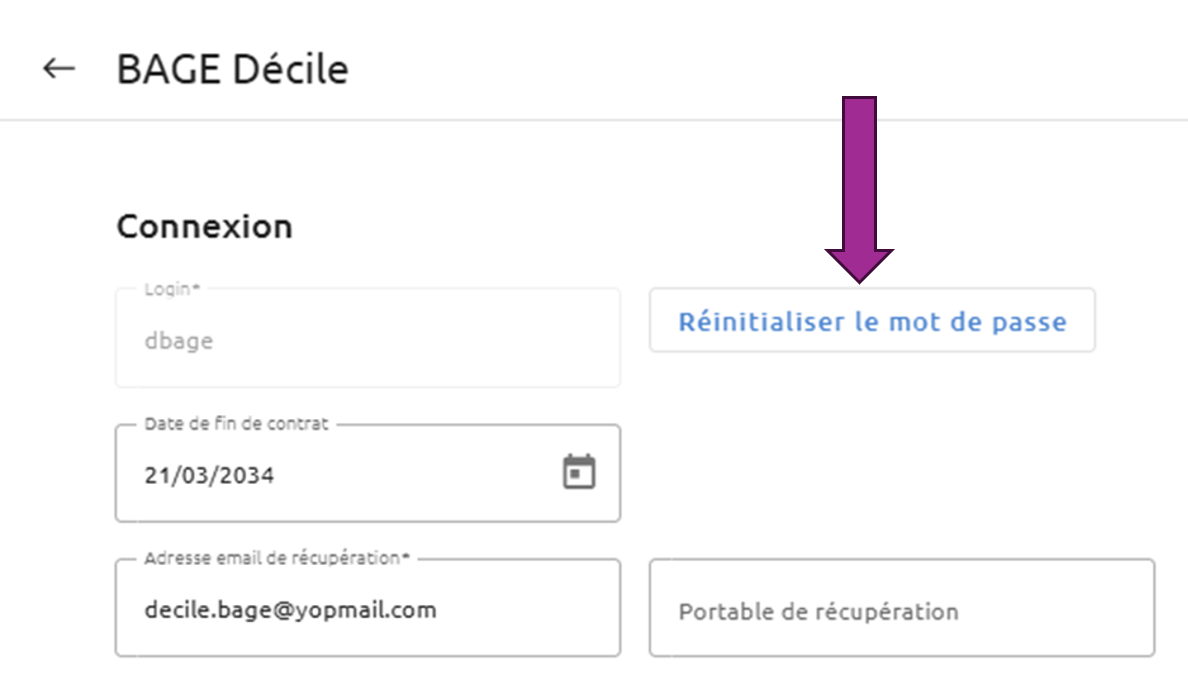This screenshot has height=675, width=1188.
Task: Go back using the left arrow icon
Action: [58, 68]
